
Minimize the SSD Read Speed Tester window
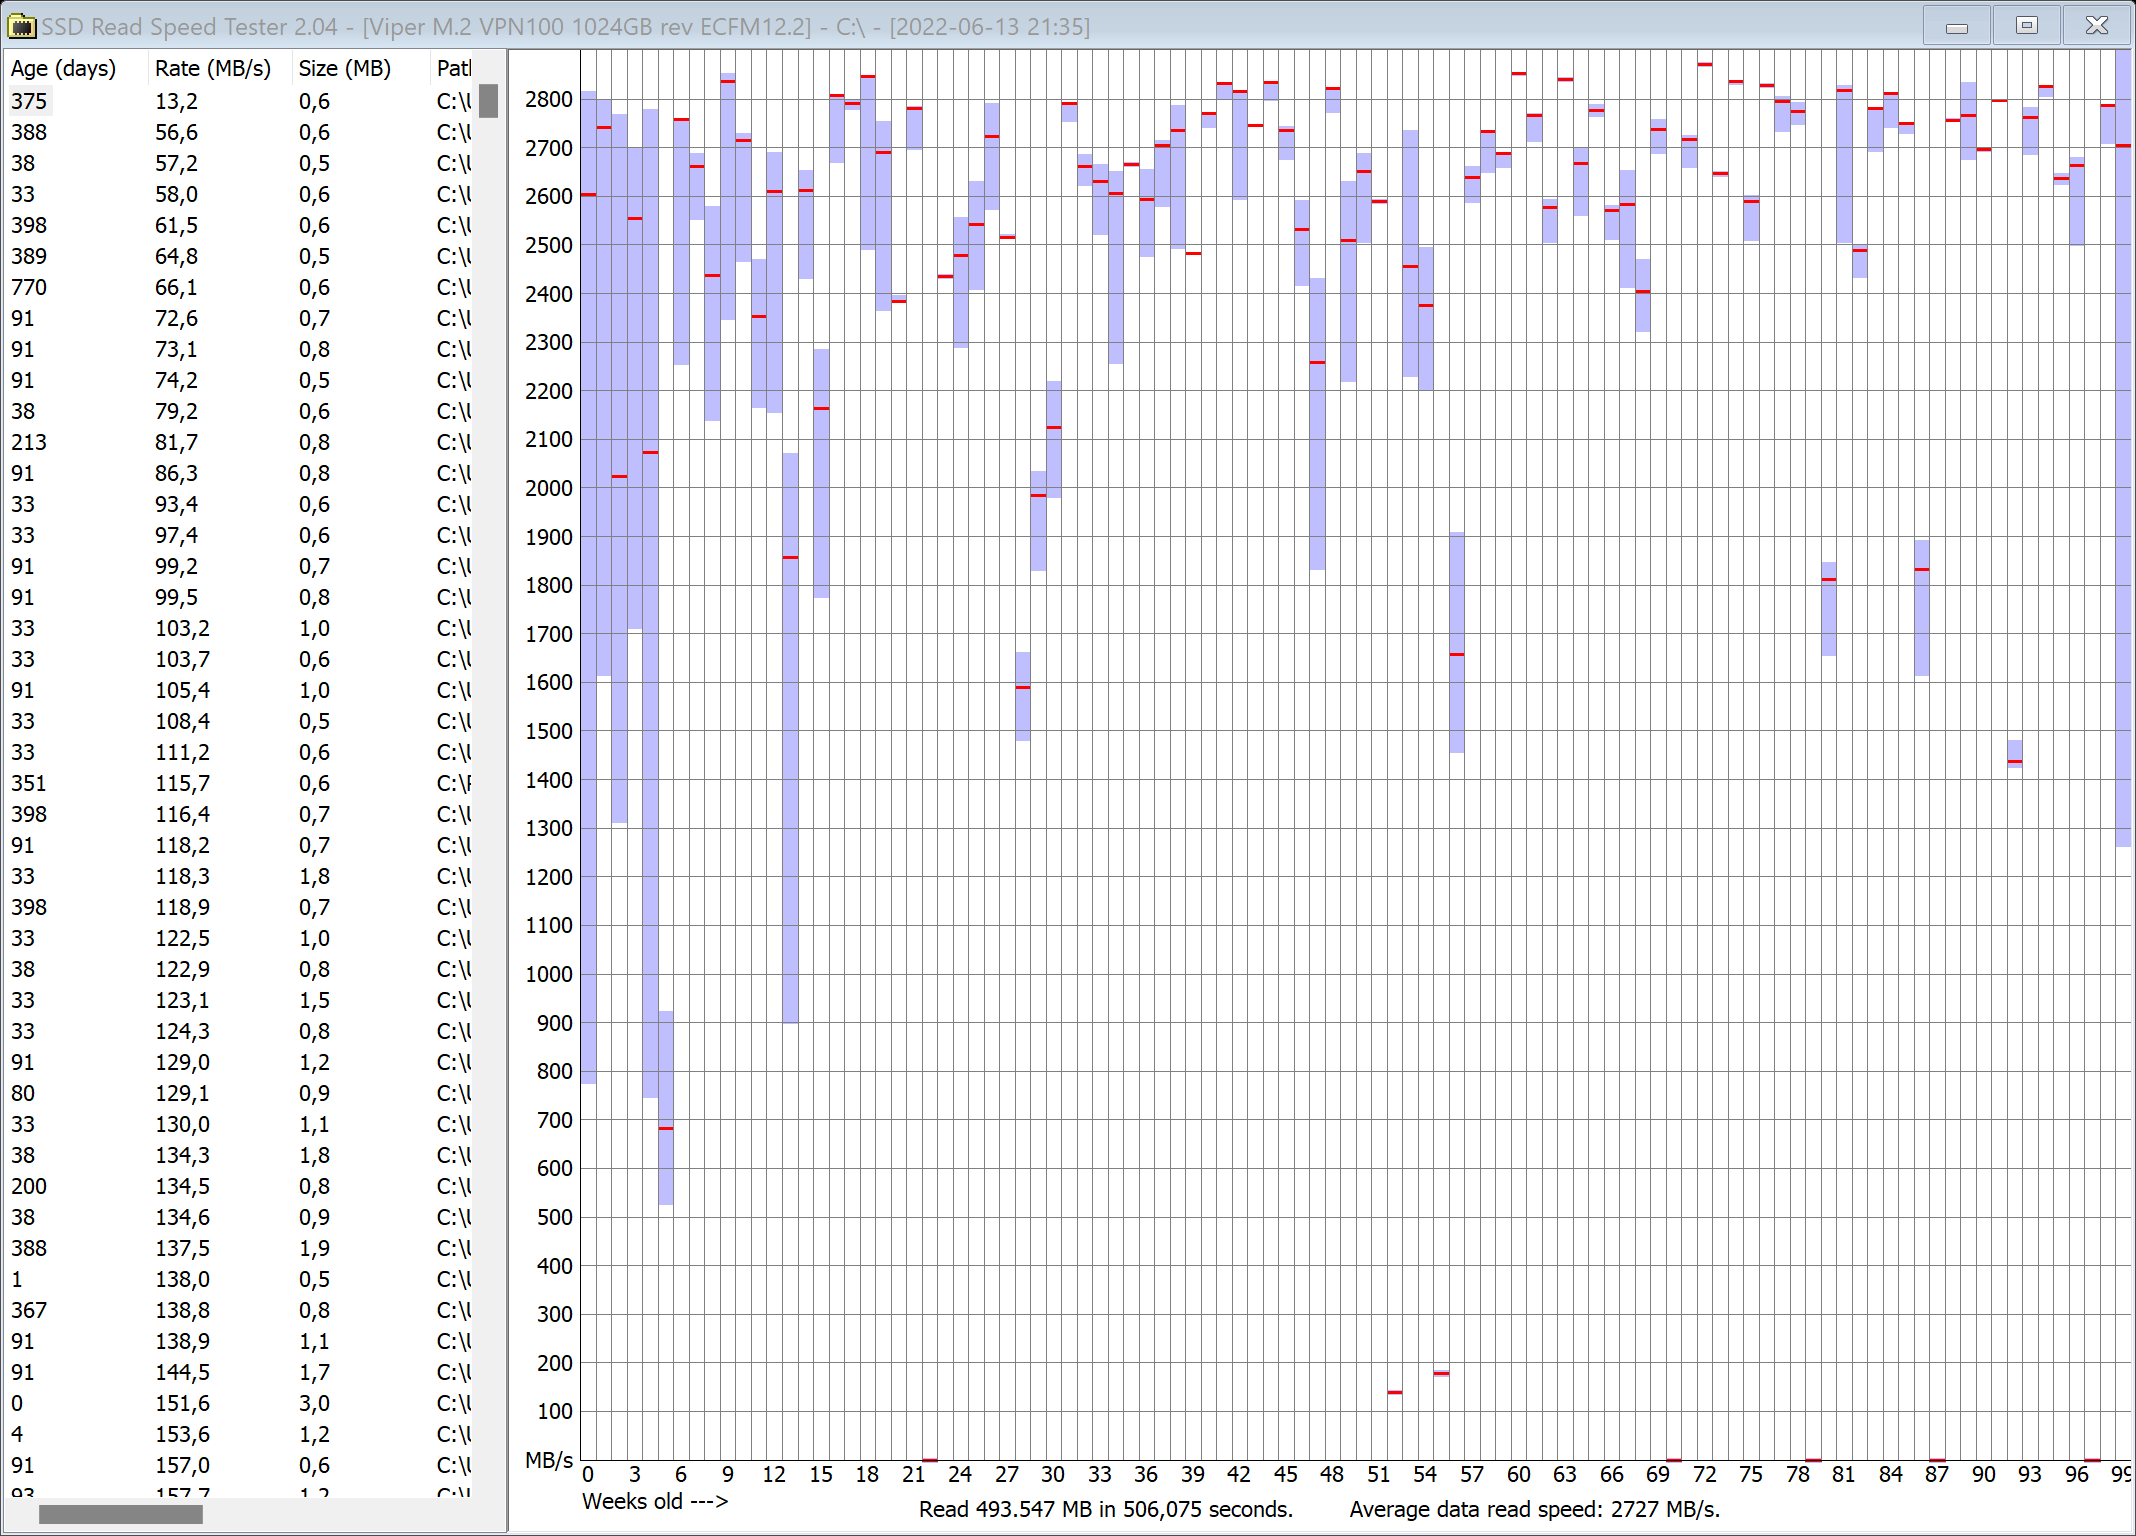tap(1956, 26)
